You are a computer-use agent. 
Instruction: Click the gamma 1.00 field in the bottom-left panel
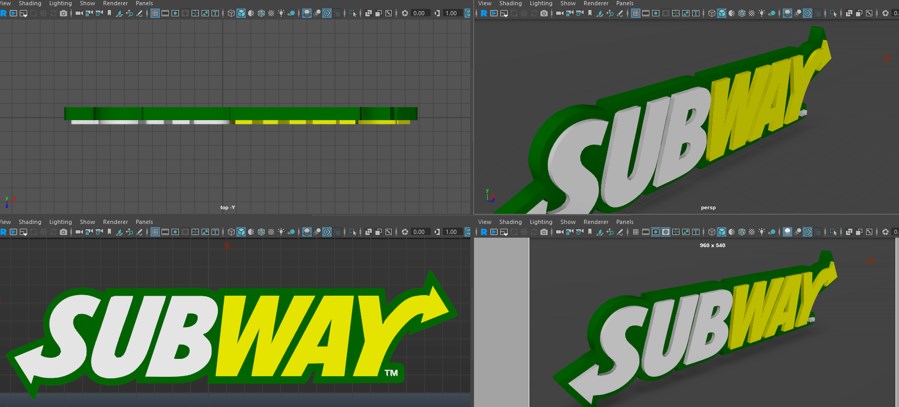point(452,232)
